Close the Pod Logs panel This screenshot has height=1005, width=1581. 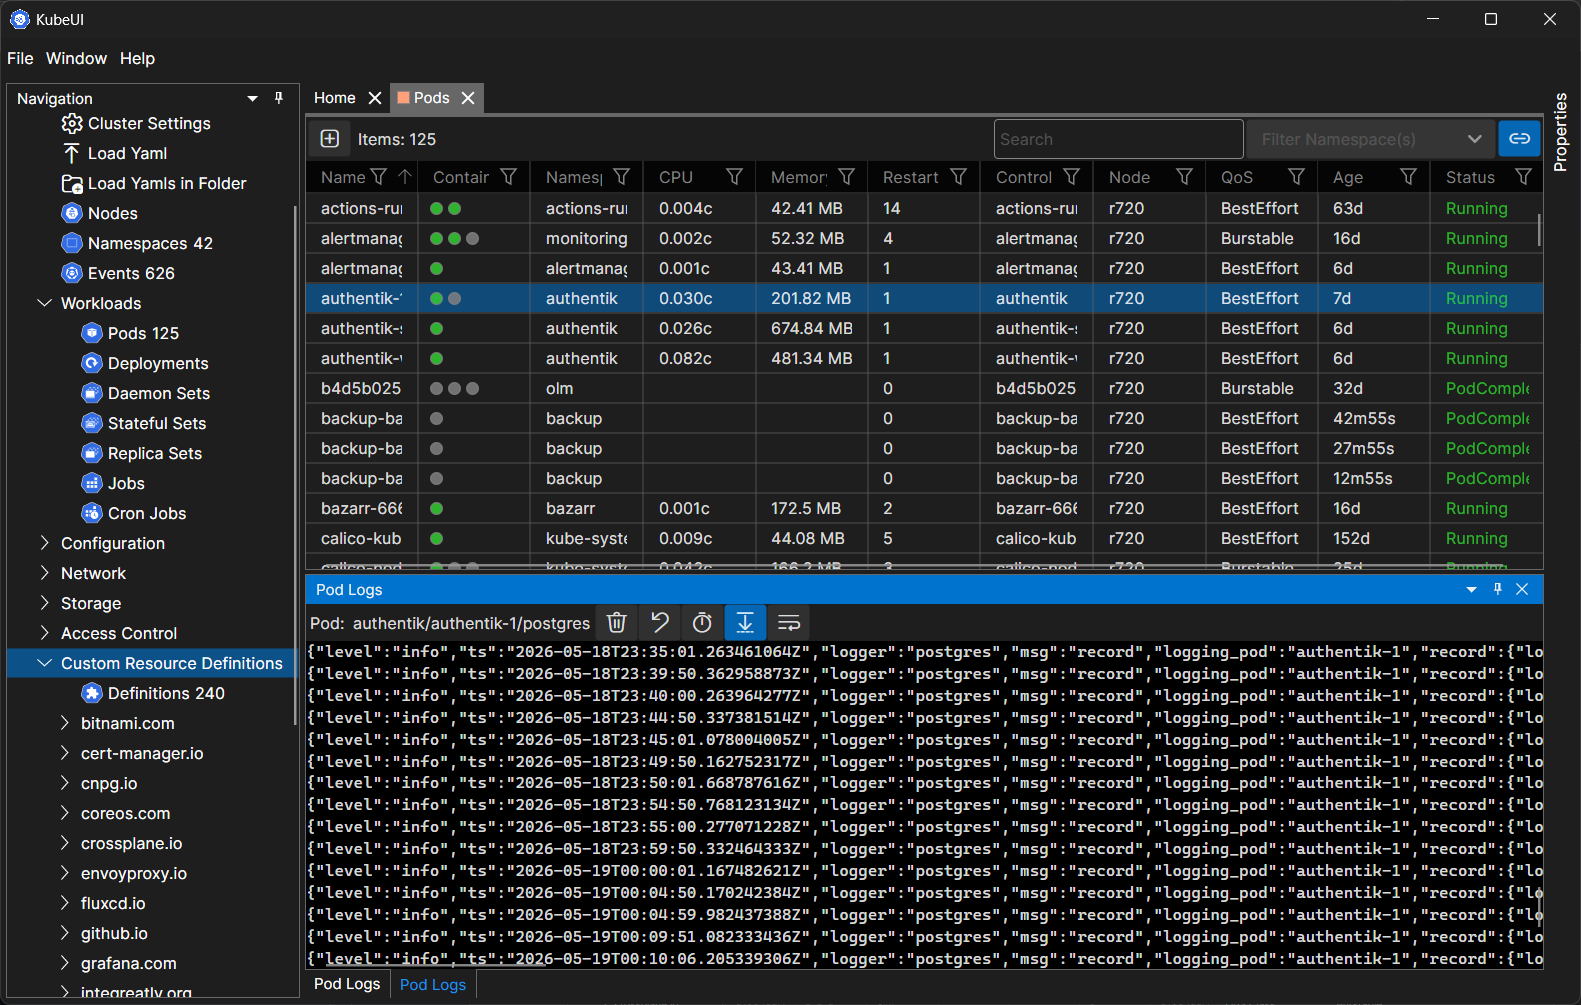click(1522, 590)
